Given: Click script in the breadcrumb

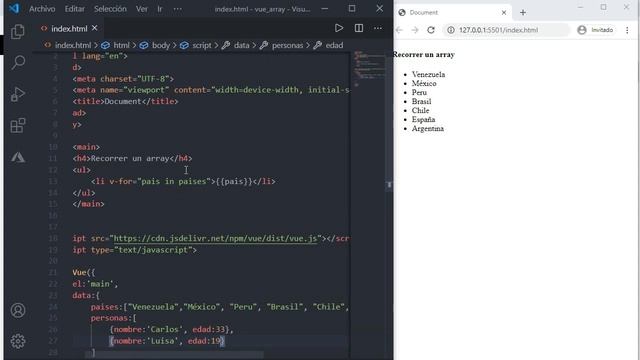Looking at the screenshot, I should pyautogui.click(x=202, y=45).
